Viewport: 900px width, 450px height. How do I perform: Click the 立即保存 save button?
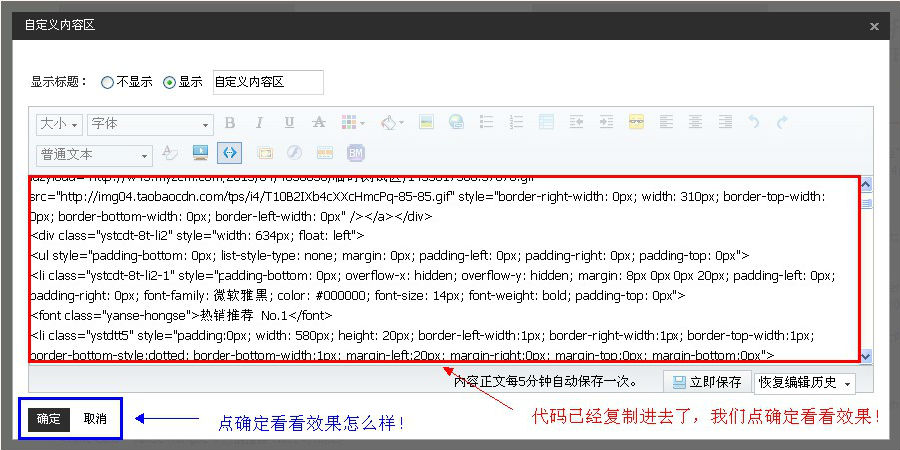(707, 382)
